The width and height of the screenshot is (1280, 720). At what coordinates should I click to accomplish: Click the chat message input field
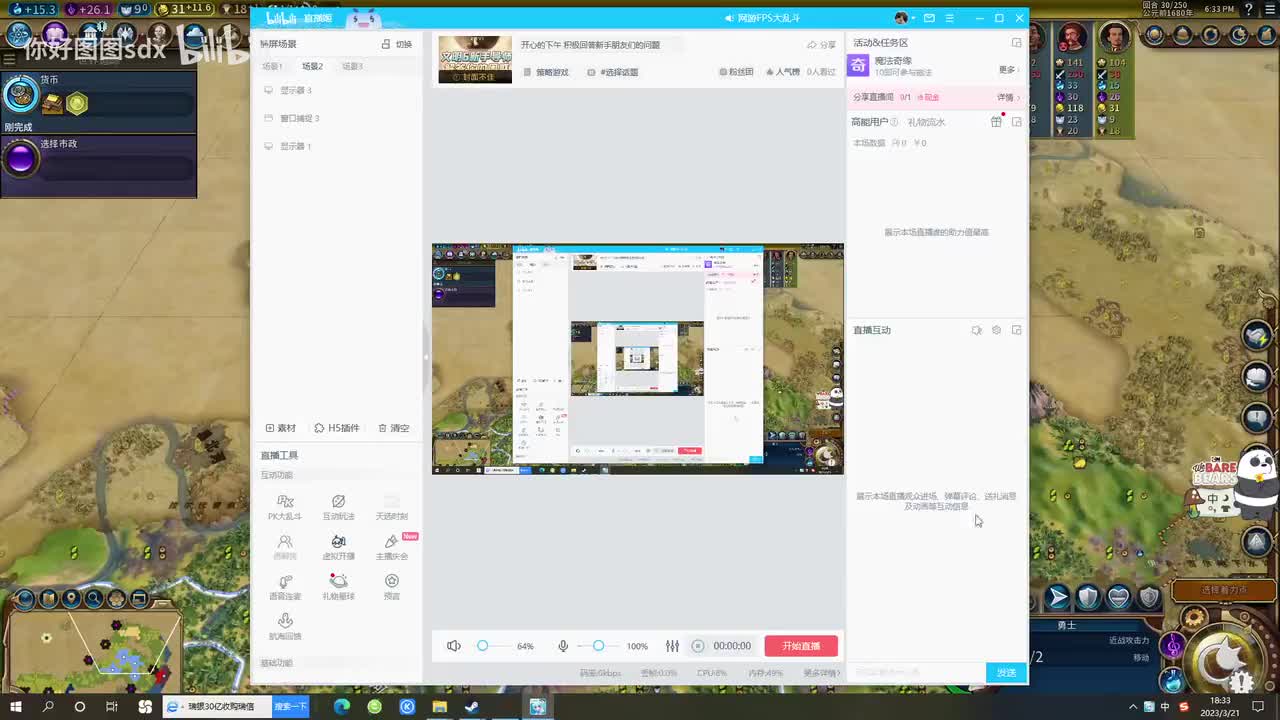(x=917, y=673)
